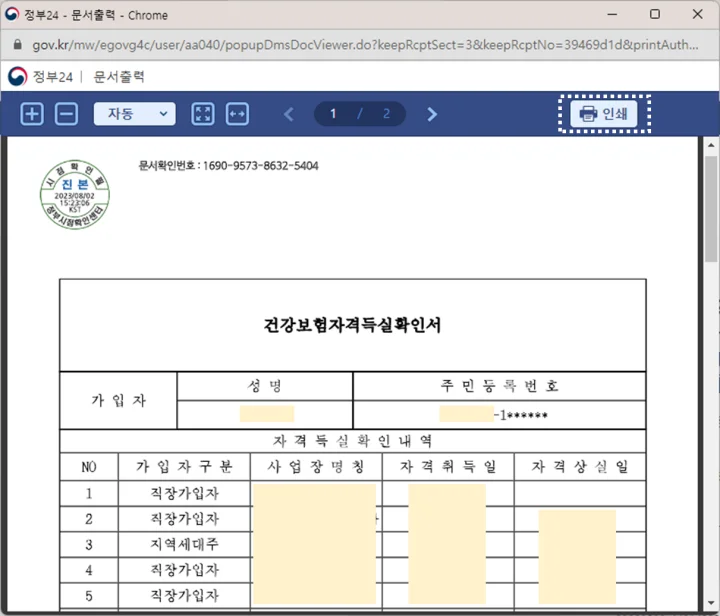Viewport: 720px width, 616px height.
Task: Click the 주민등록번호 header cell
Action: (x=500, y=386)
